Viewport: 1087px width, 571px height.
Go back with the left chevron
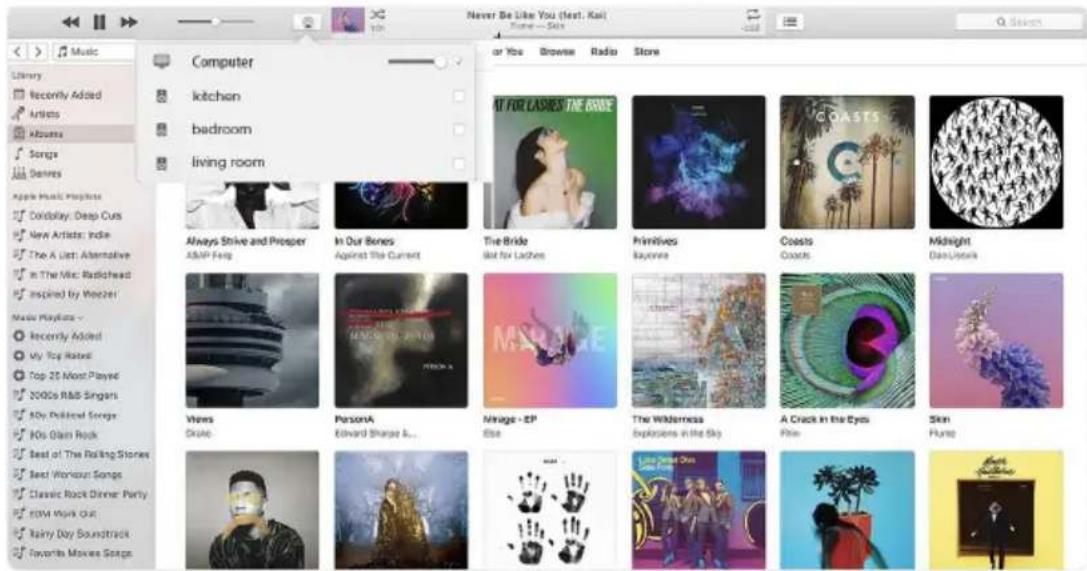point(19,51)
